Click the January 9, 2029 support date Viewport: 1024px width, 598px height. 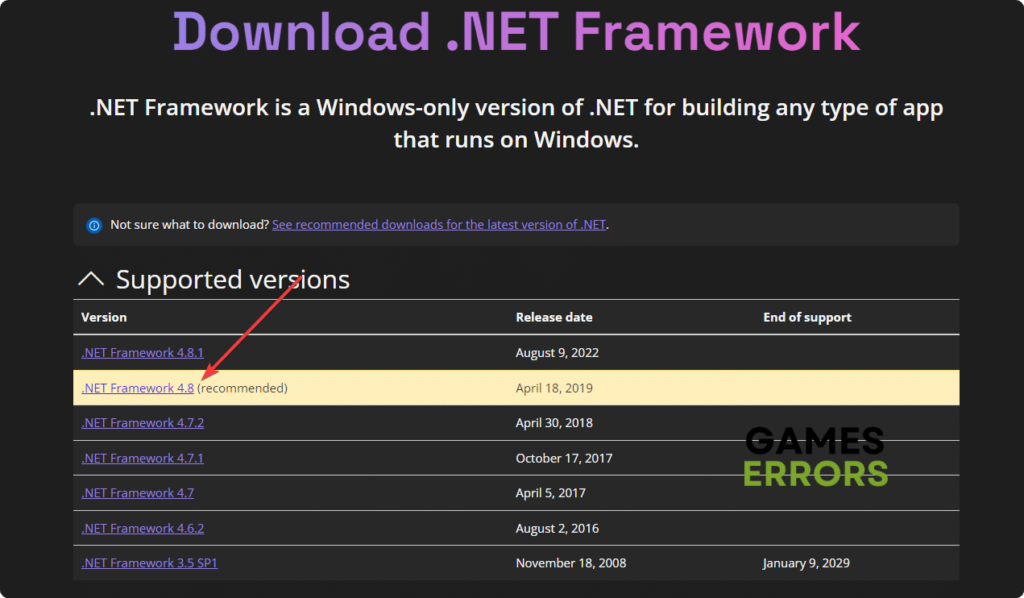[x=807, y=562]
